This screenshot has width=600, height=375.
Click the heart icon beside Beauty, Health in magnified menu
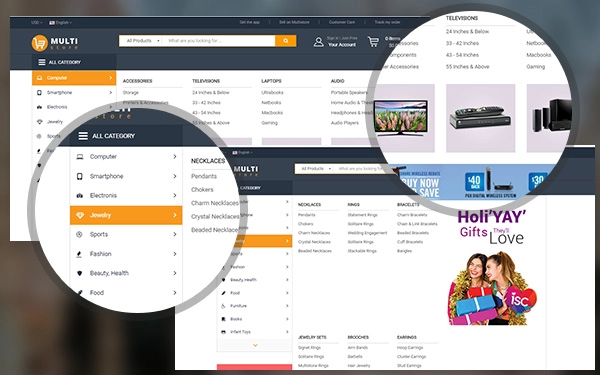pyautogui.click(x=80, y=273)
